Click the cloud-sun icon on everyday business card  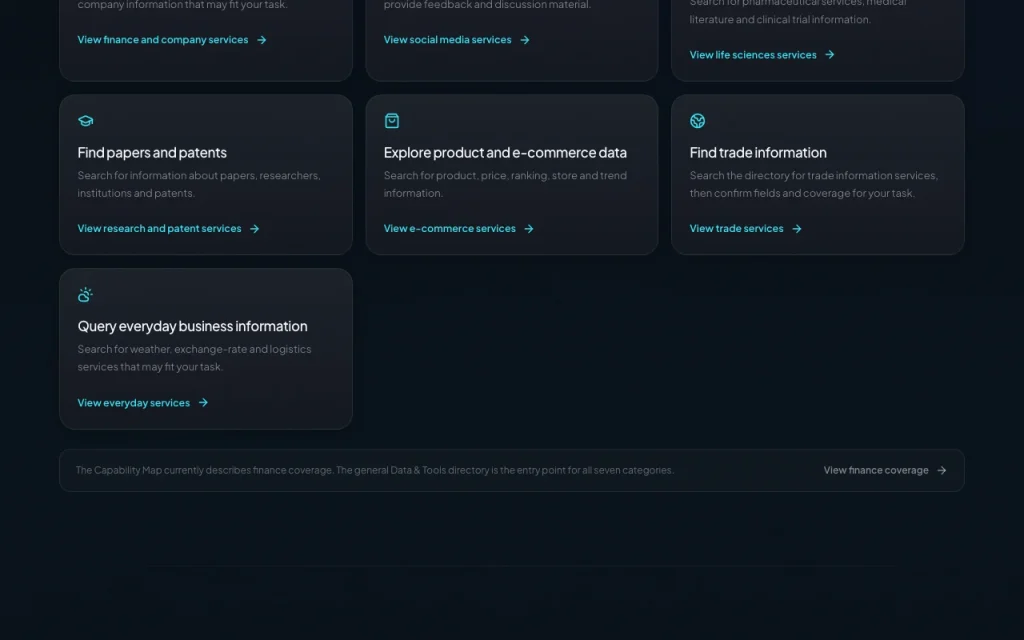pyautogui.click(x=86, y=295)
